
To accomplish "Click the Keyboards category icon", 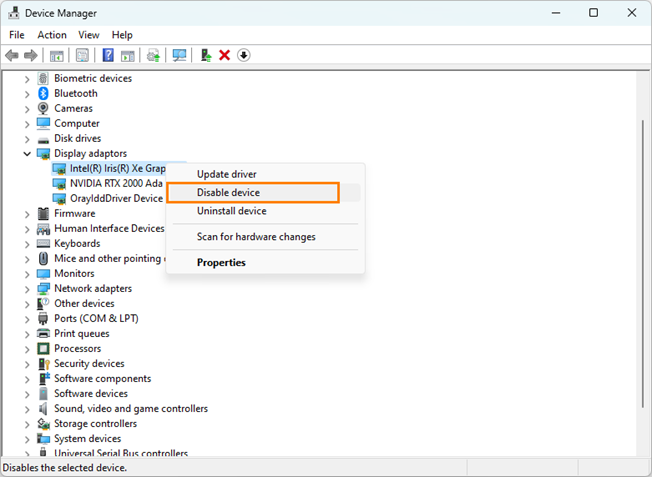I will pos(43,244).
